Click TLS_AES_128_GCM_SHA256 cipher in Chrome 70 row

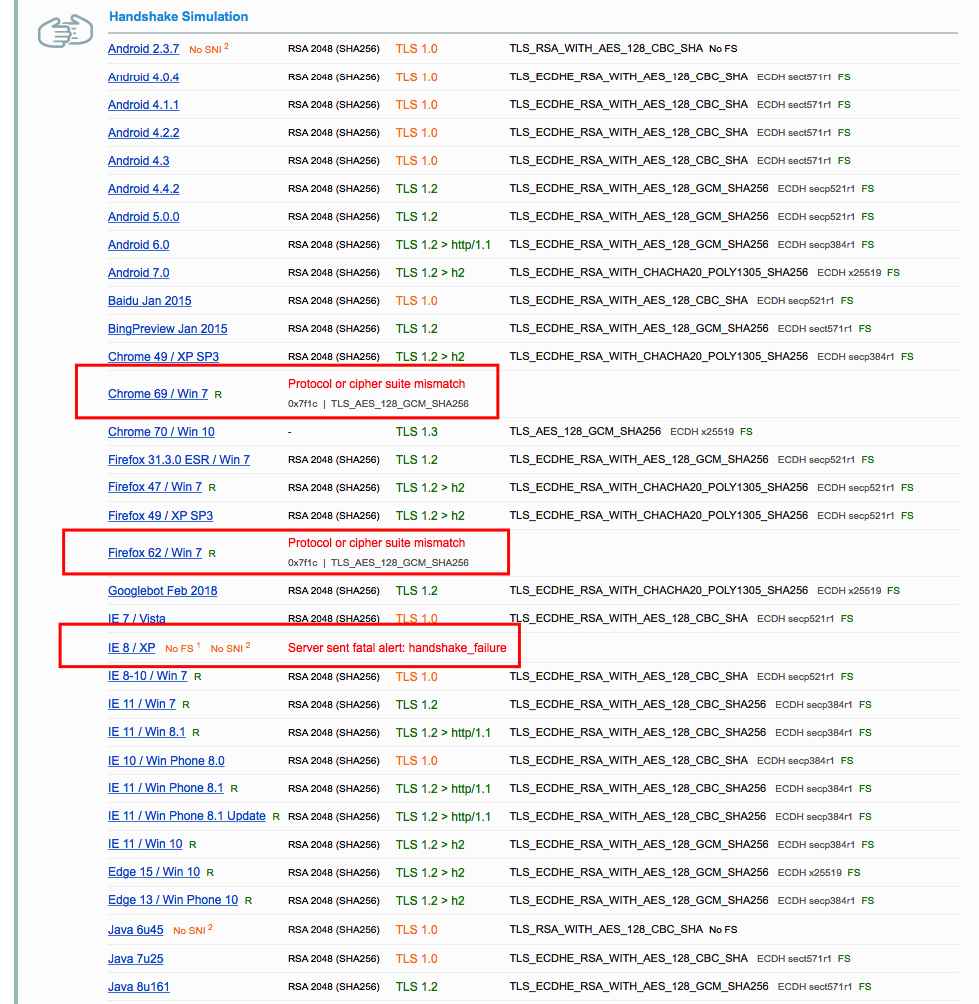click(x=585, y=432)
